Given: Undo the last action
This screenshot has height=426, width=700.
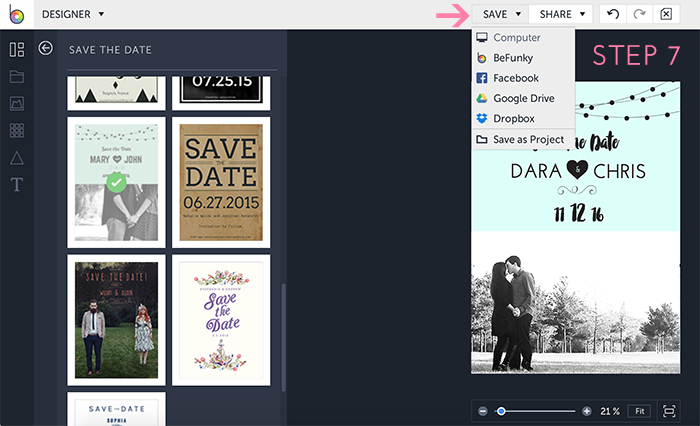Looking at the screenshot, I should [x=612, y=14].
